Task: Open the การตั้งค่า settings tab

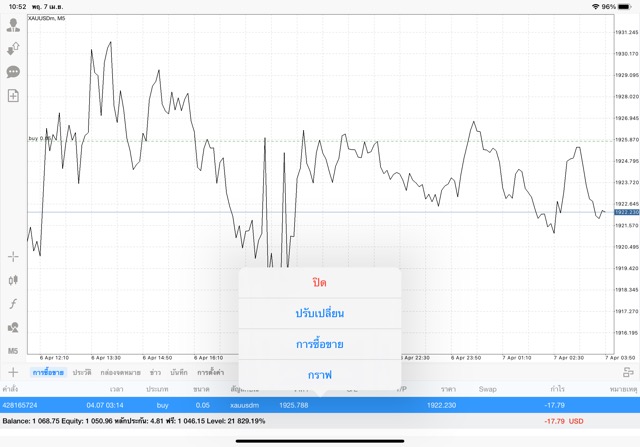Action: [210, 372]
